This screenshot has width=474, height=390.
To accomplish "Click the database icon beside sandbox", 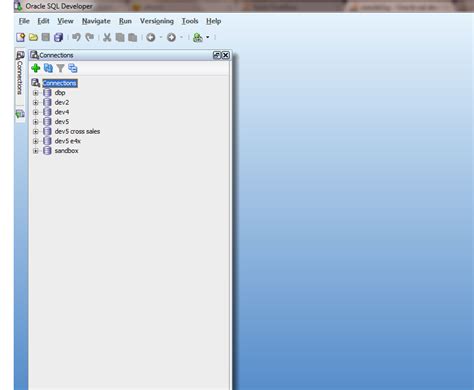I will pyautogui.click(x=47, y=151).
